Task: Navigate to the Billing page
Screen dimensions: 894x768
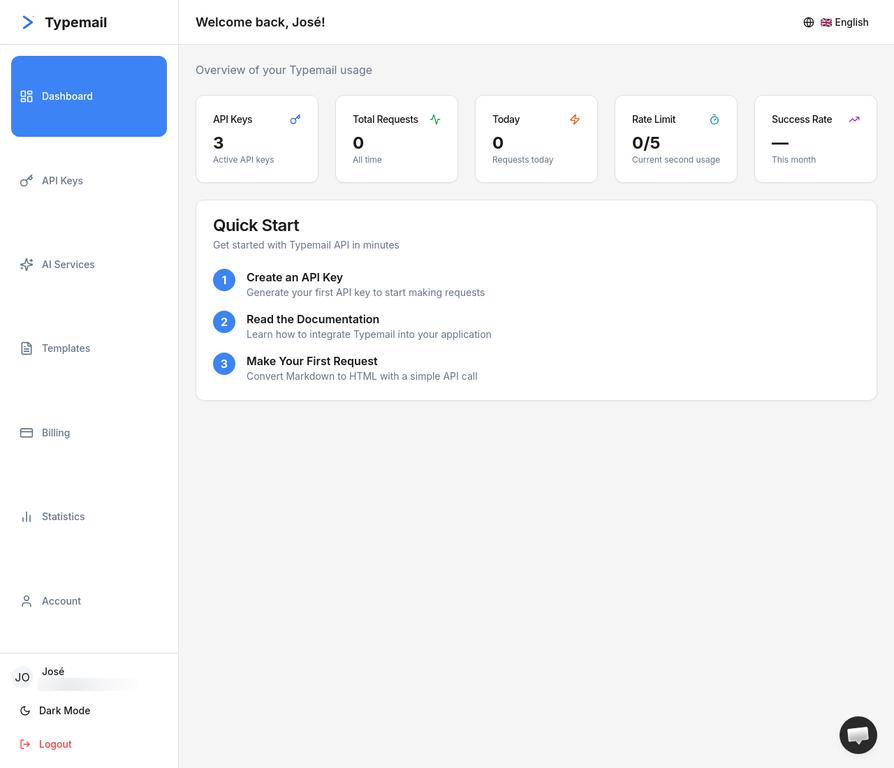Action: [x=56, y=432]
